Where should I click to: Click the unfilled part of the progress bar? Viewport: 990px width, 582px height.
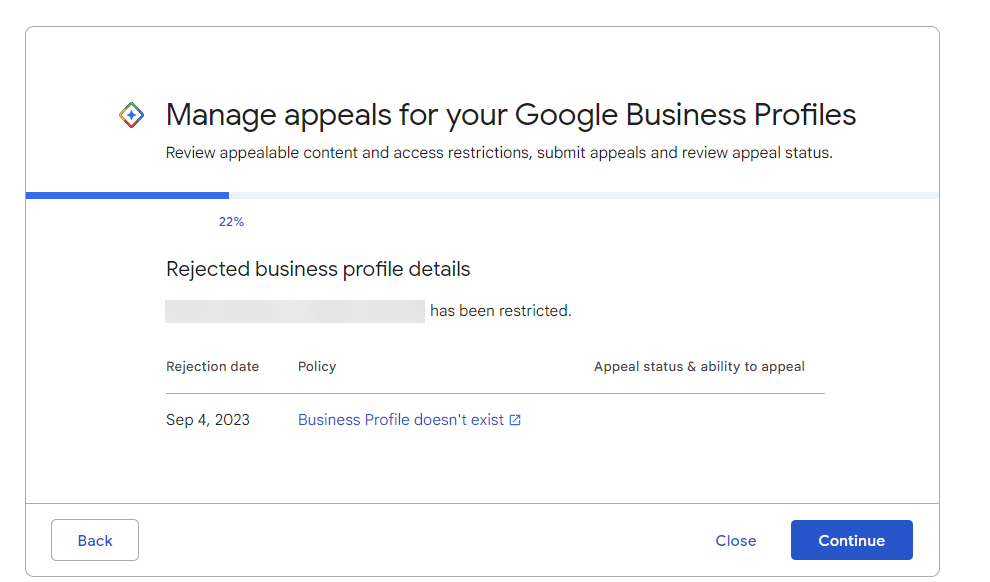click(580, 195)
